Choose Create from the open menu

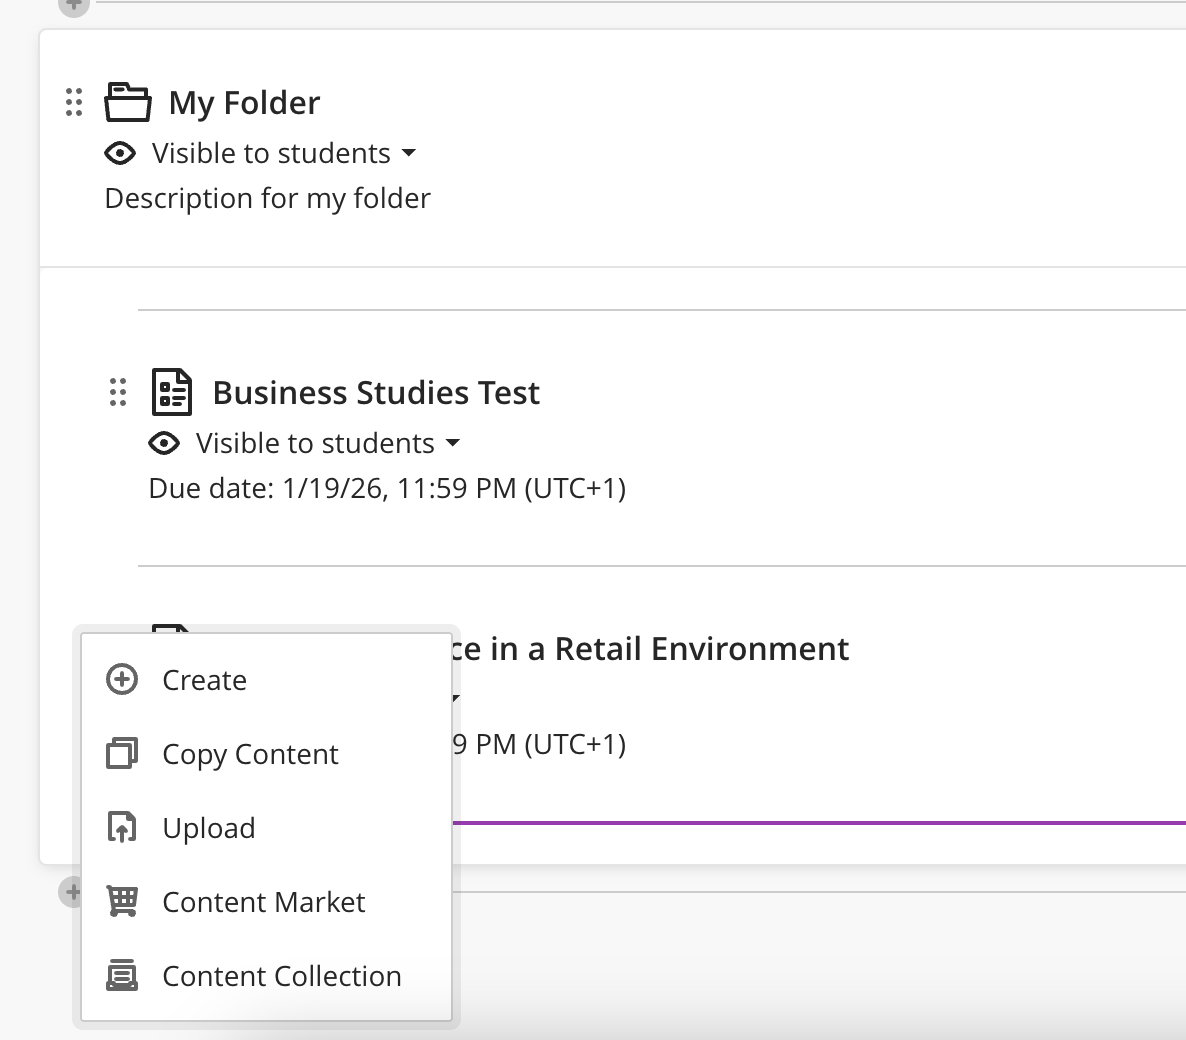coord(204,679)
